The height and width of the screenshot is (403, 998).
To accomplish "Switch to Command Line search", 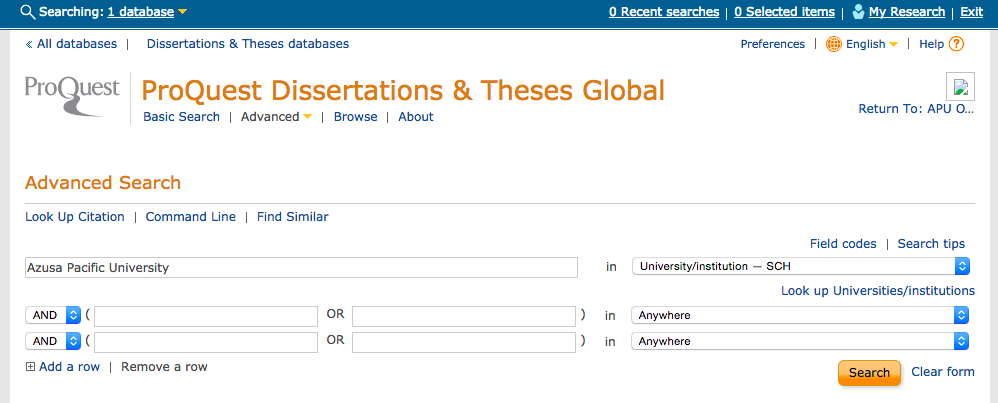I will [191, 216].
